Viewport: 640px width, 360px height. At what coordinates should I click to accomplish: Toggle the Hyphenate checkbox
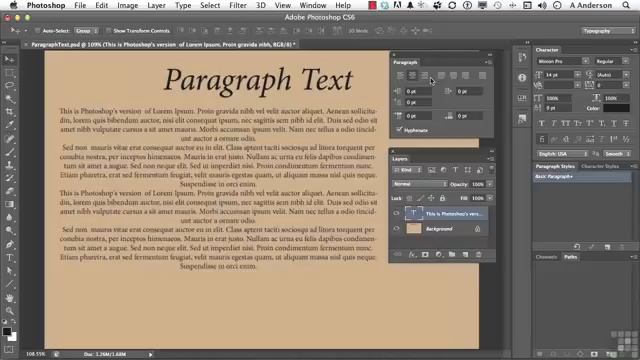coord(399,130)
